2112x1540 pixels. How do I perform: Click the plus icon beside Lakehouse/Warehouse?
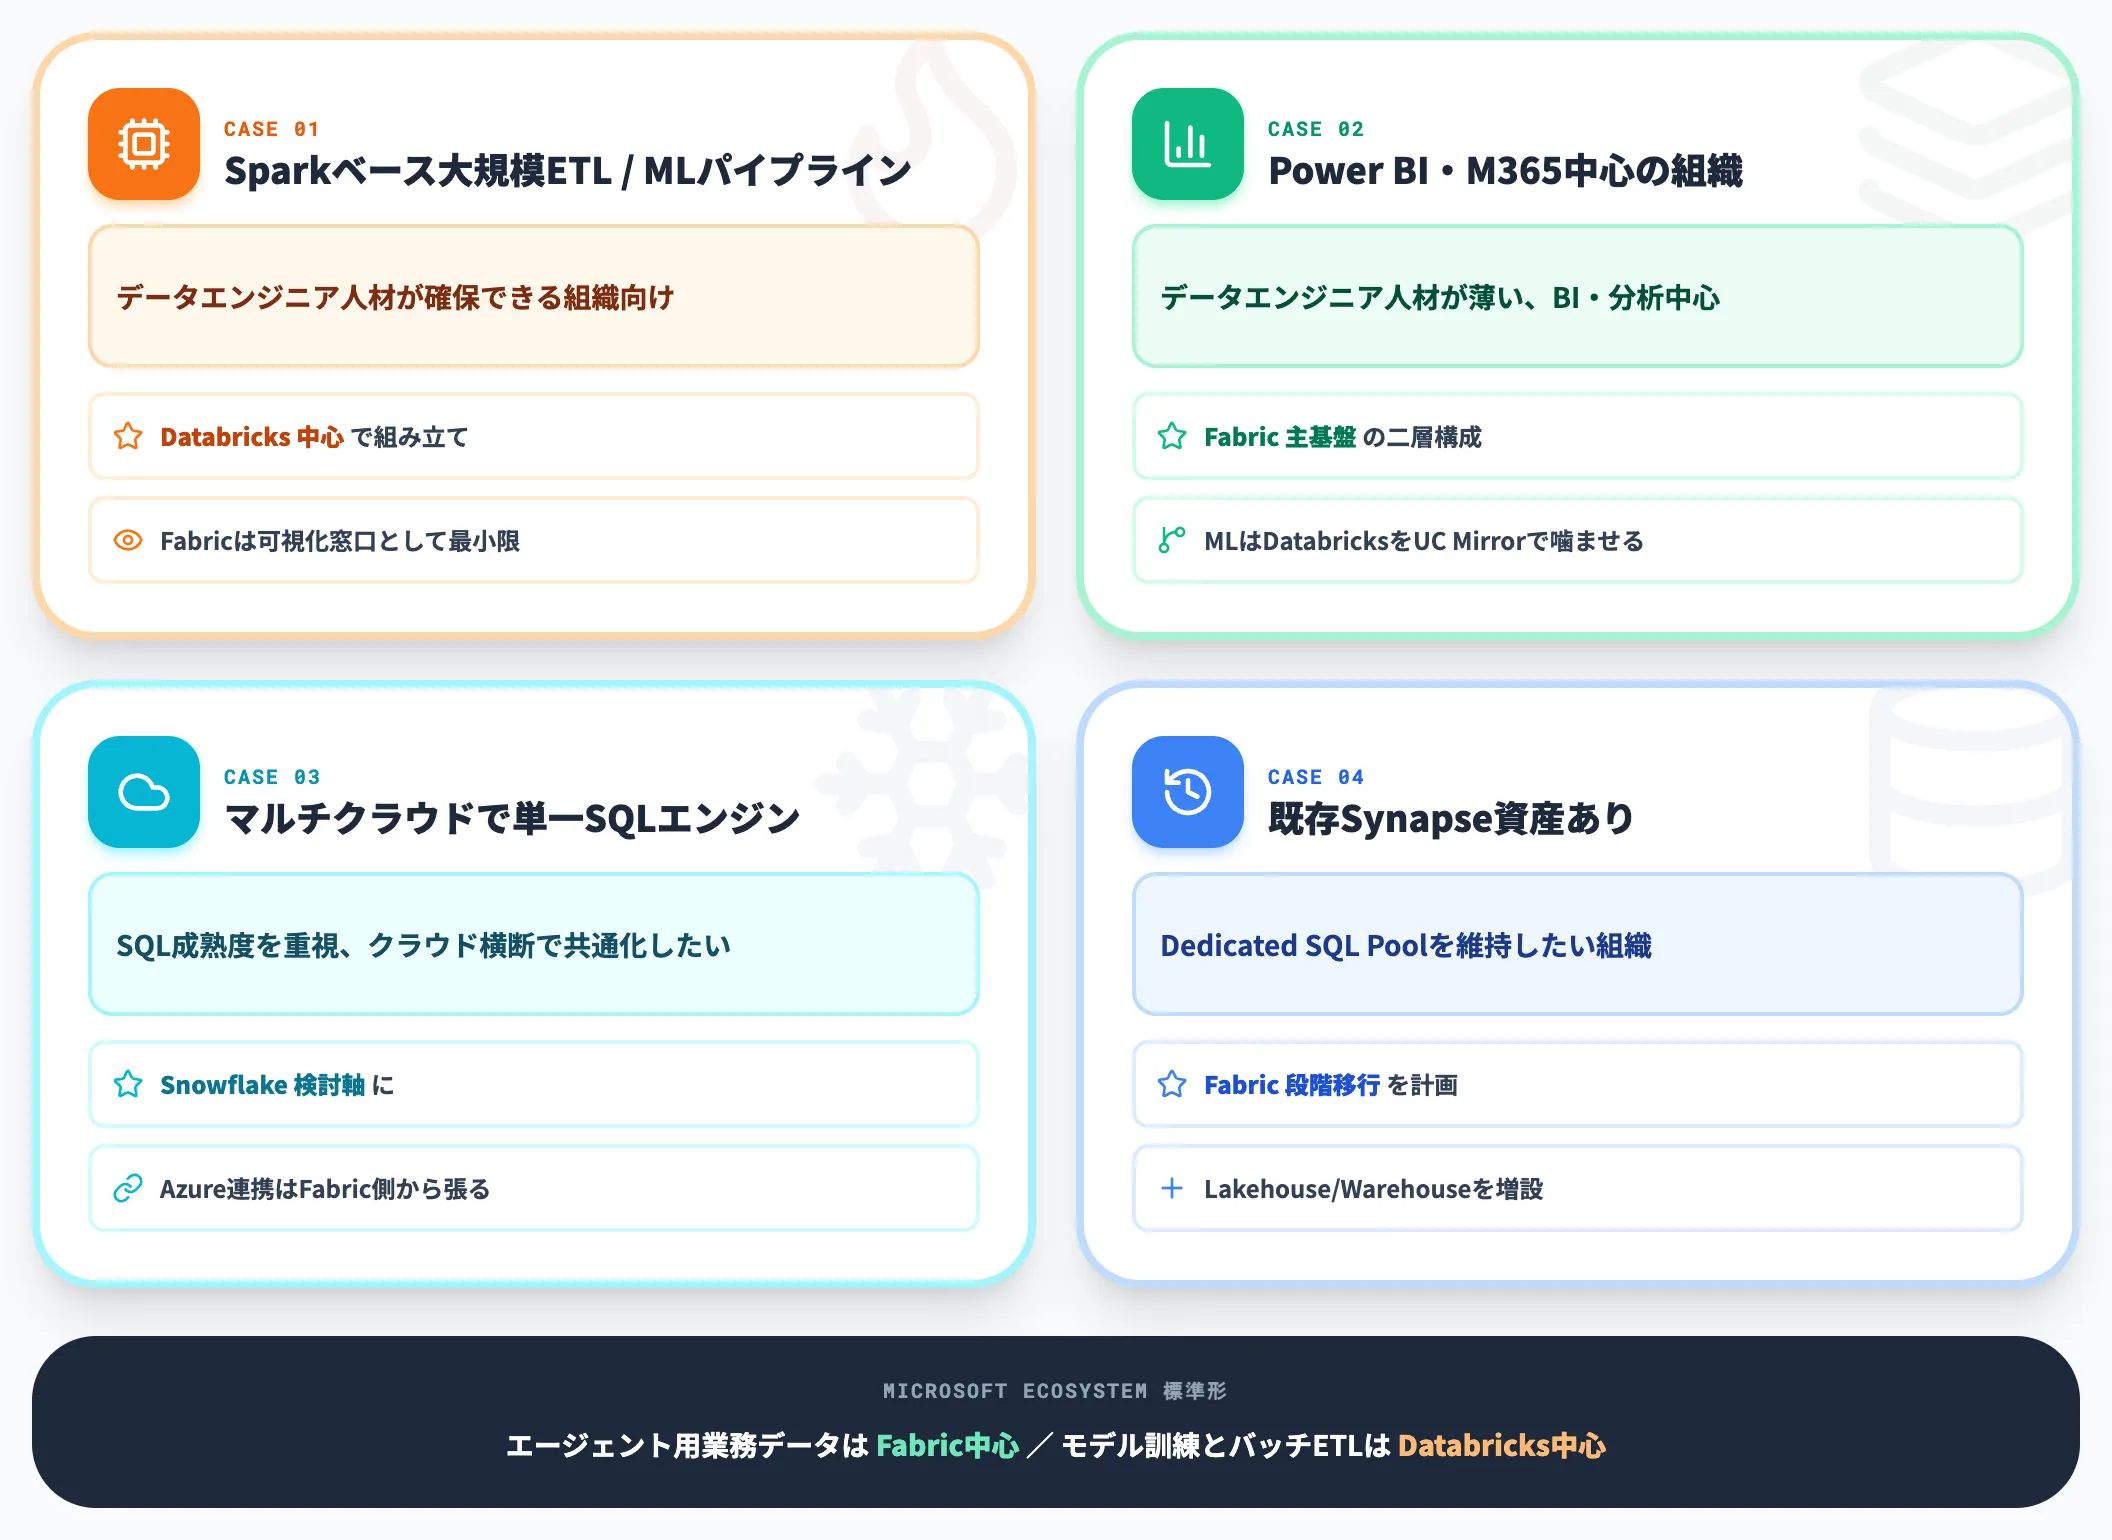(1172, 1188)
